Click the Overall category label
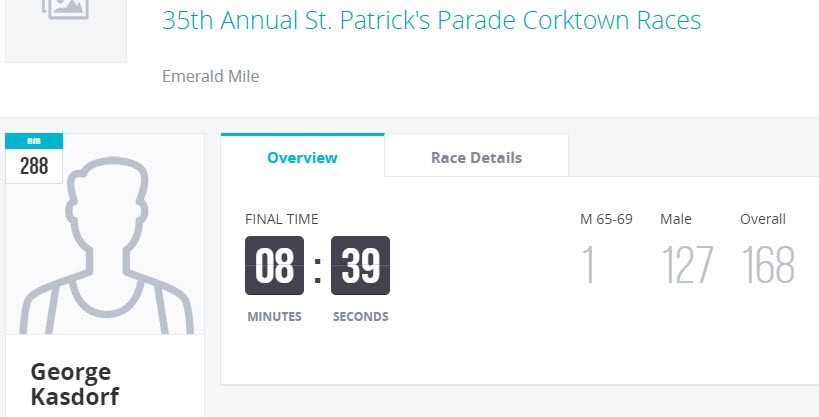The image size is (819, 417). click(x=763, y=219)
